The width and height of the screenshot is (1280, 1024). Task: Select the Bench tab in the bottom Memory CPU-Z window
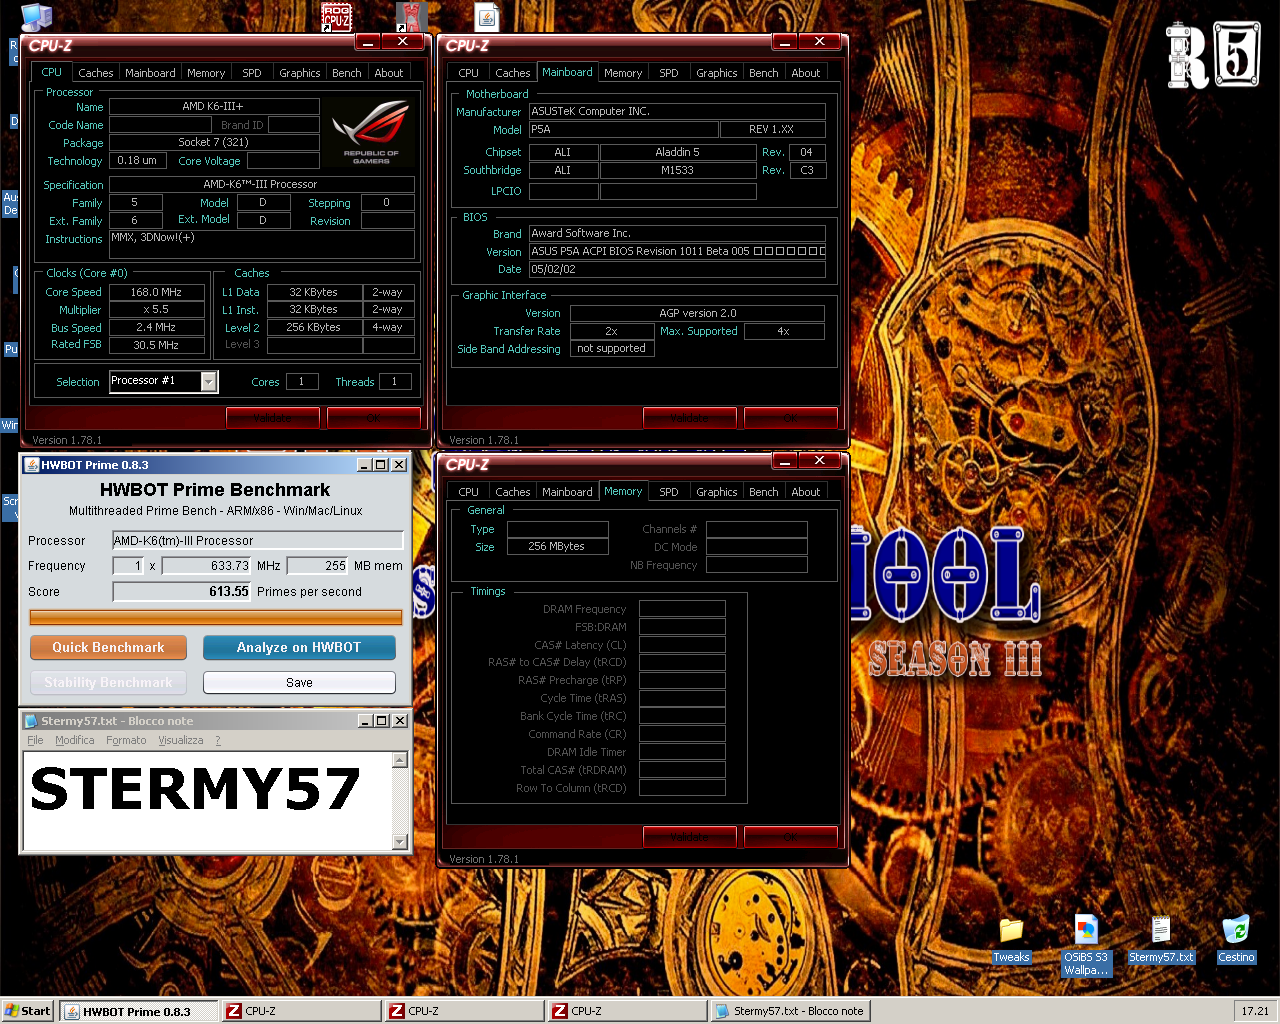click(x=764, y=492)
